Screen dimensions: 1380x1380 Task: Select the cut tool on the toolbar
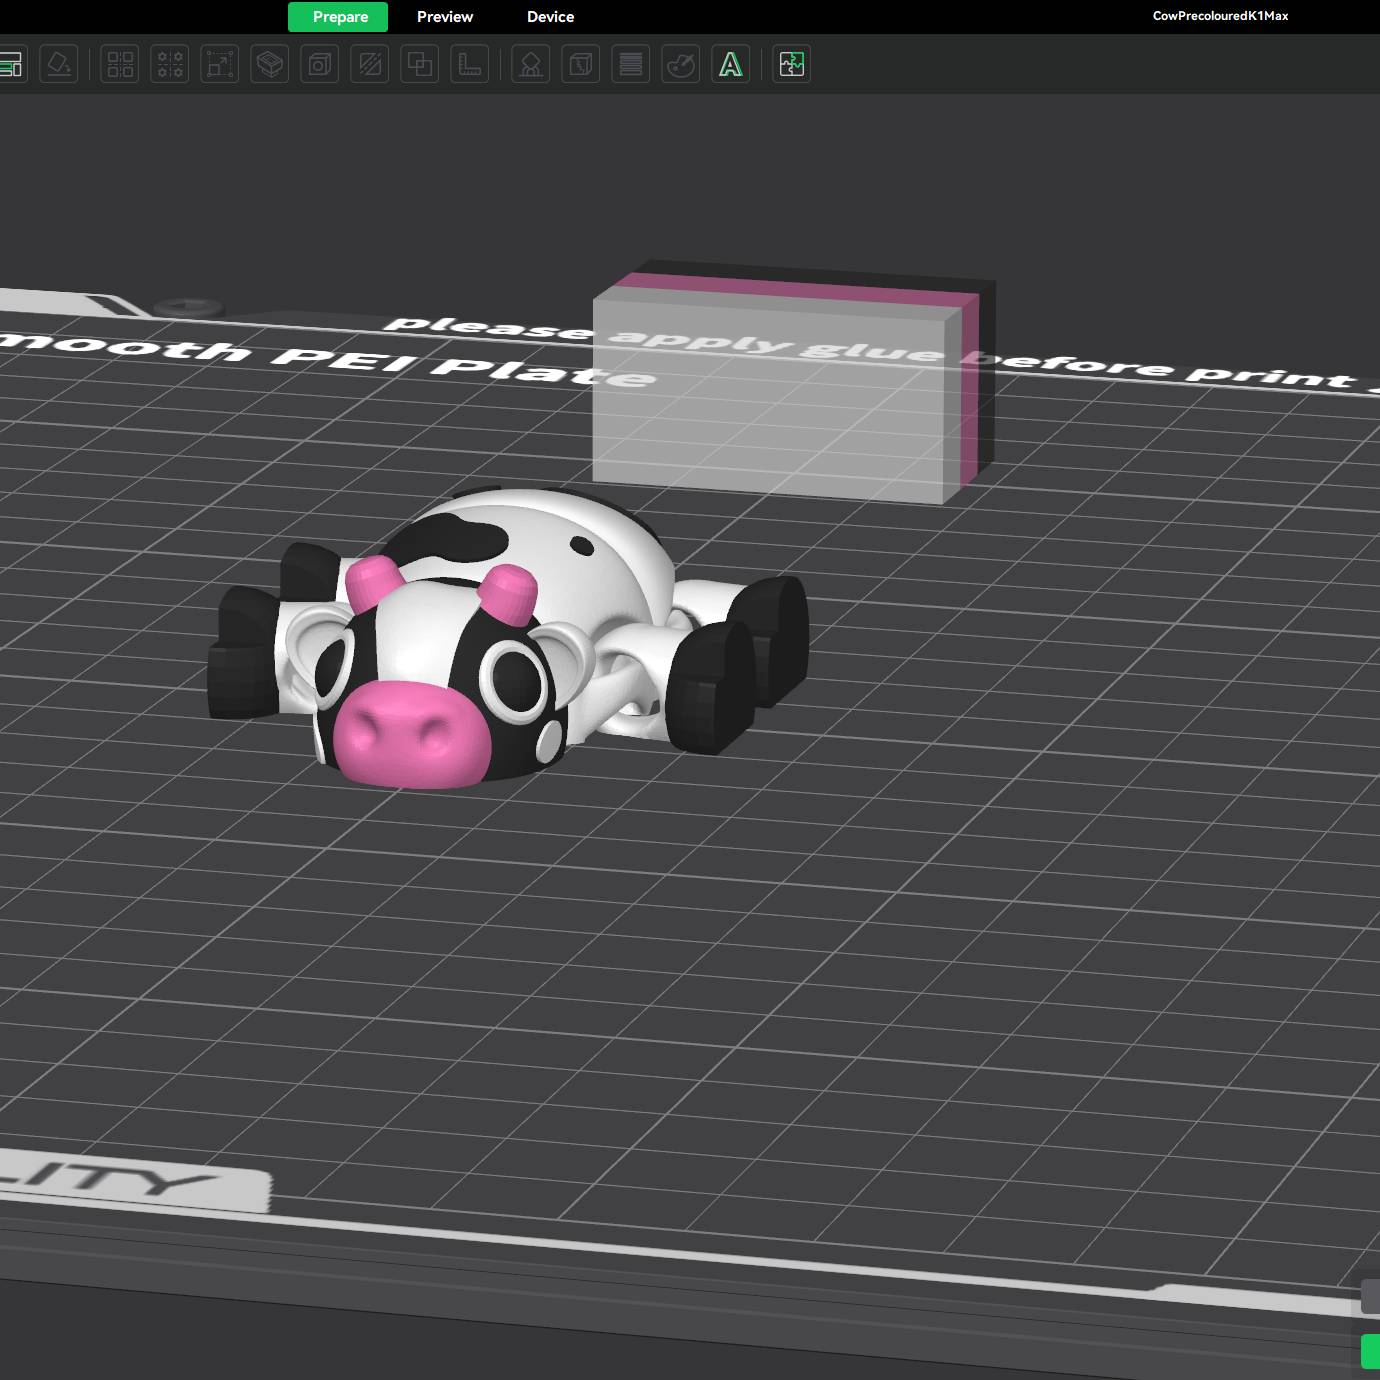[580, 64]
